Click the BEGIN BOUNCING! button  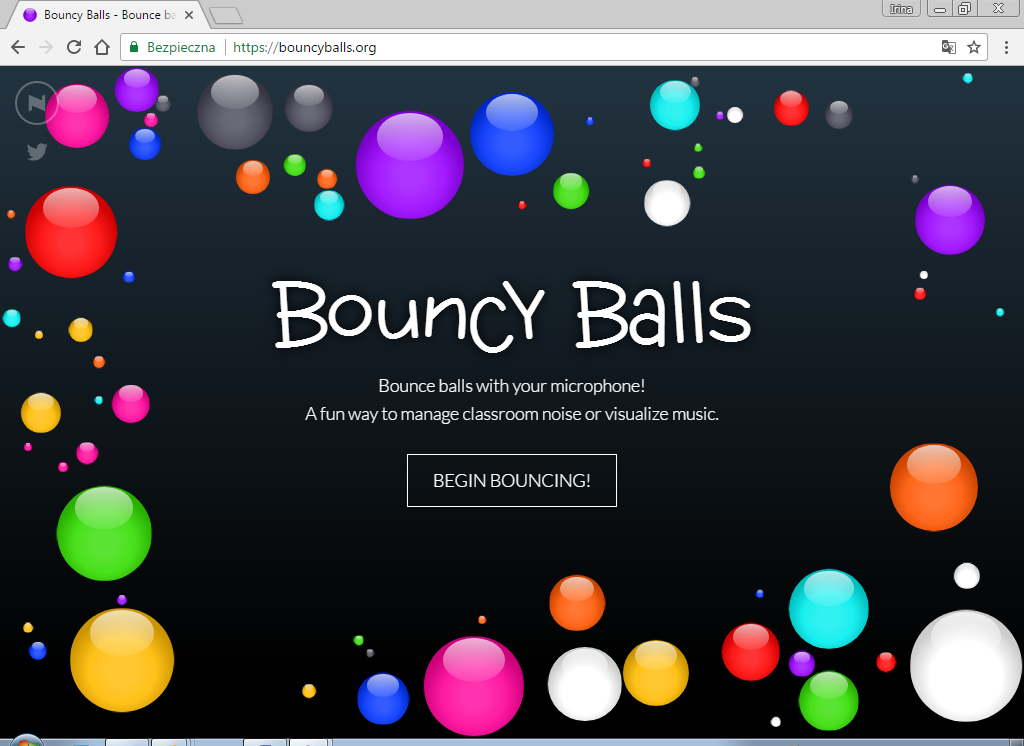click(x=511, y=480)
